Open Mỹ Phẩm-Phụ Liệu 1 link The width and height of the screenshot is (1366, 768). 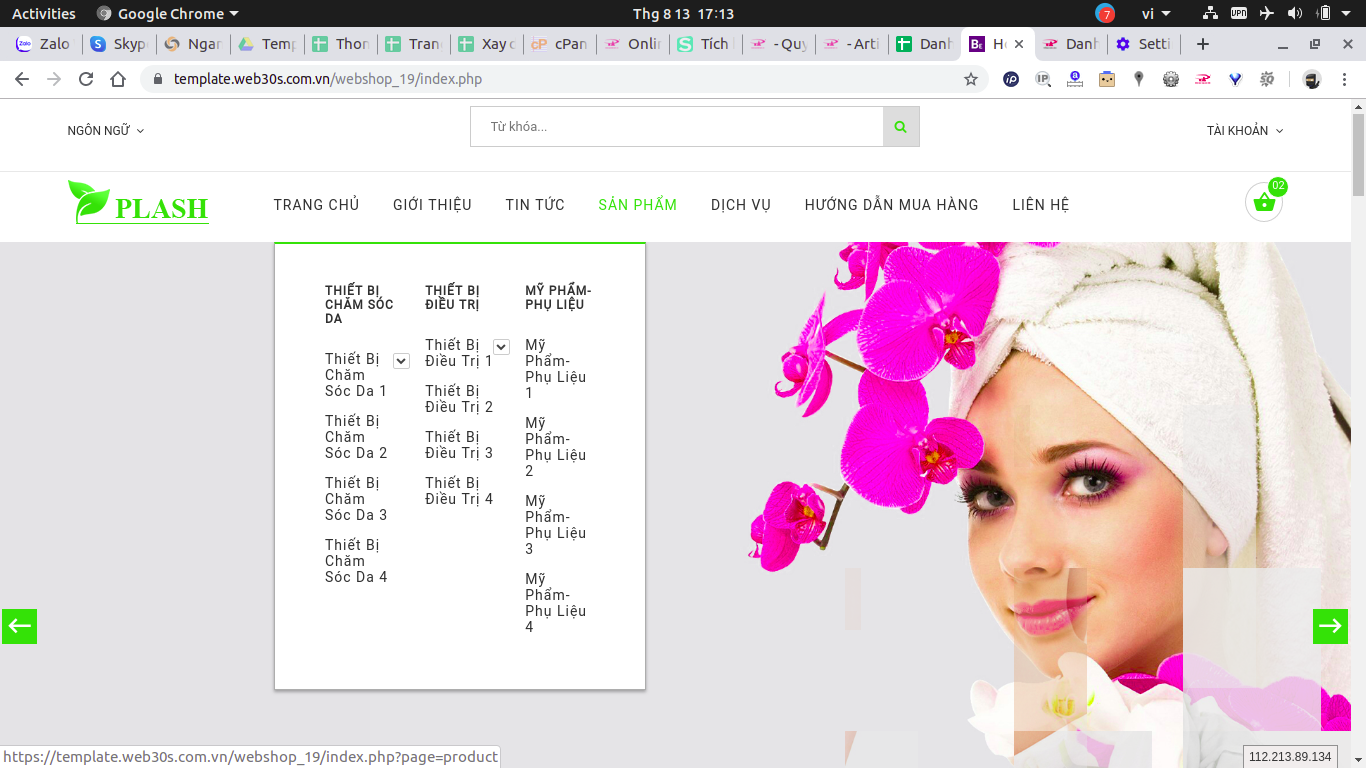(556, 369)
